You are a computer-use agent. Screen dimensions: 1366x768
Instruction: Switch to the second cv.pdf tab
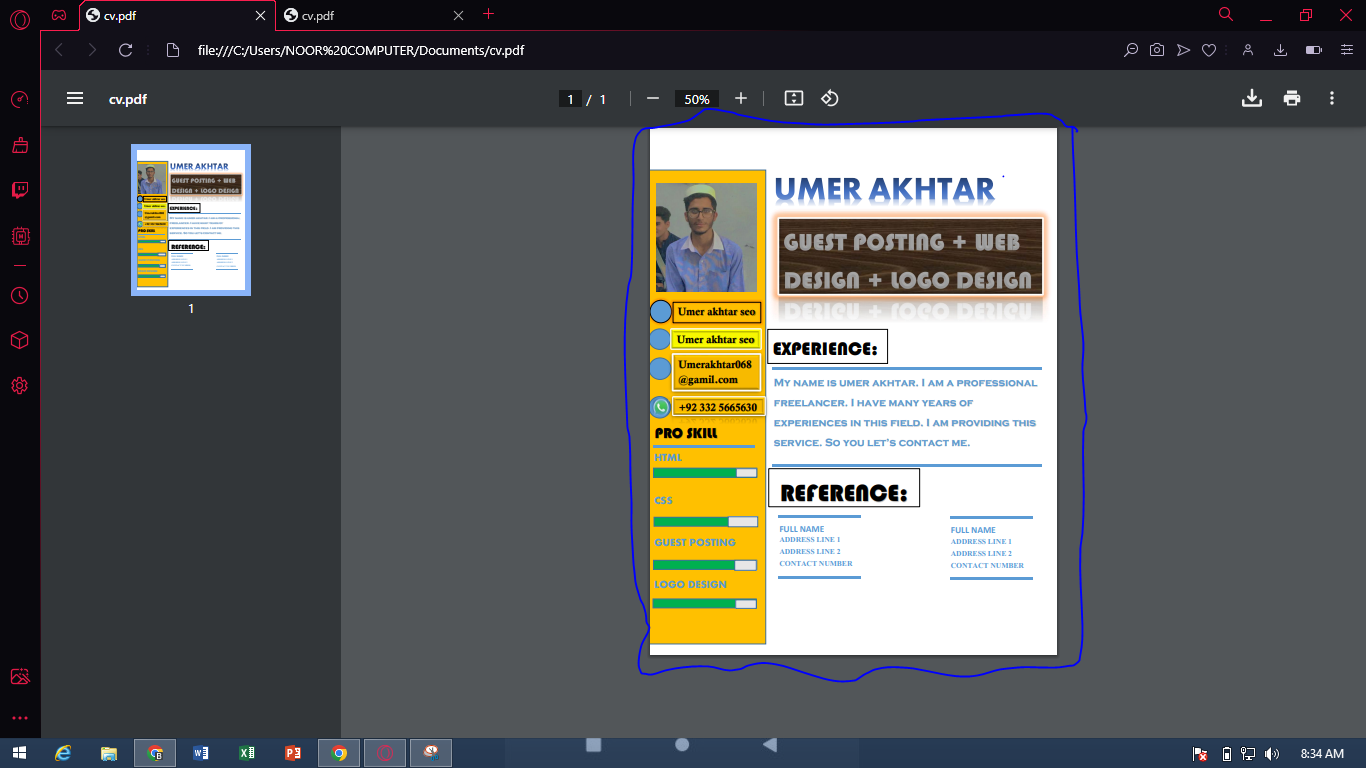pos(360,16)
